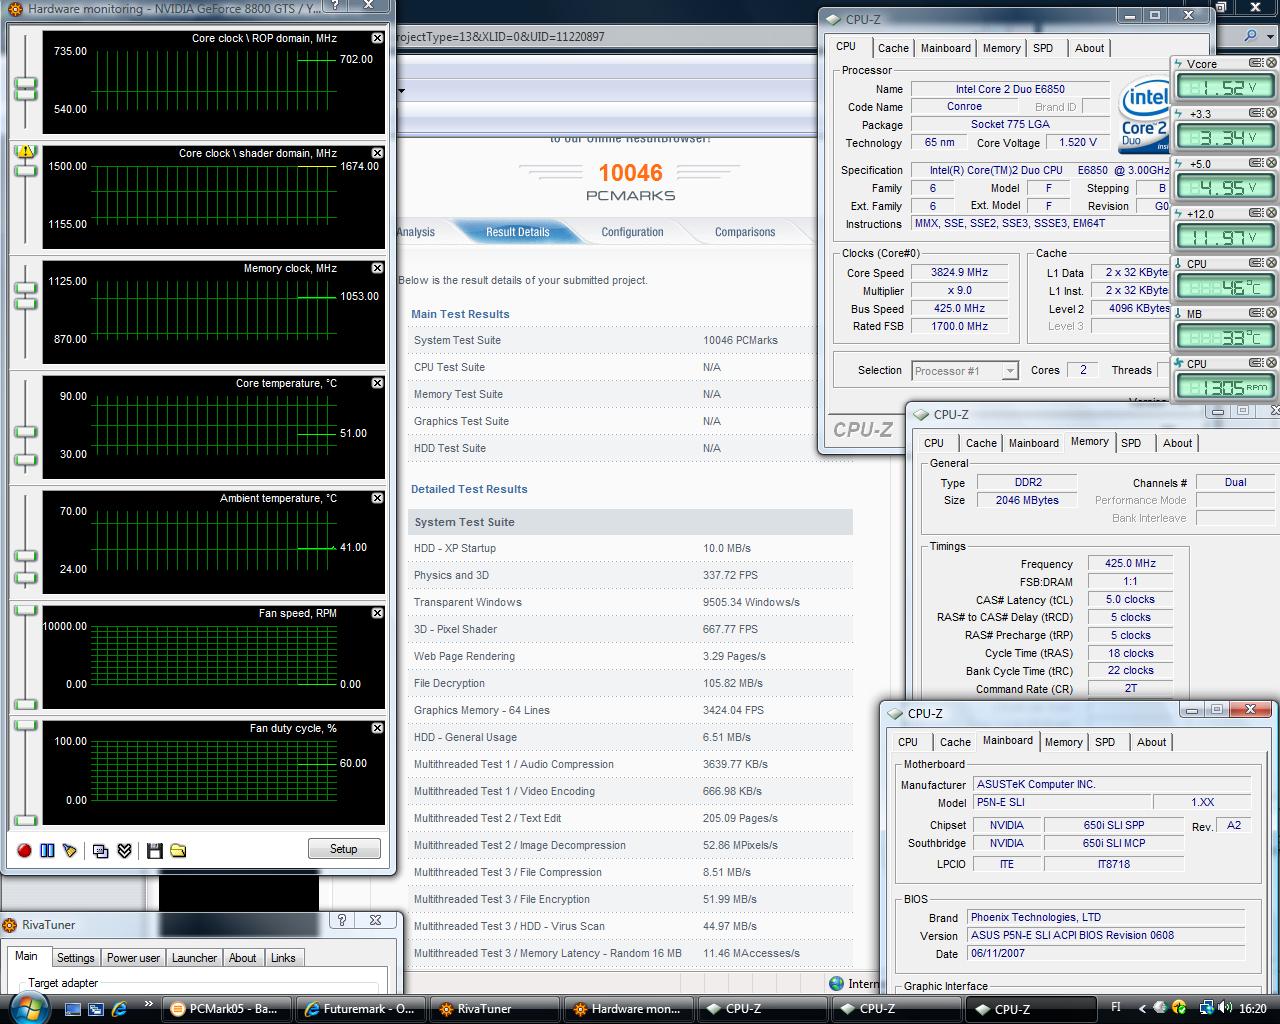
Task: Save the monitoring log with the floppy icon
Action: click(154, 851)
